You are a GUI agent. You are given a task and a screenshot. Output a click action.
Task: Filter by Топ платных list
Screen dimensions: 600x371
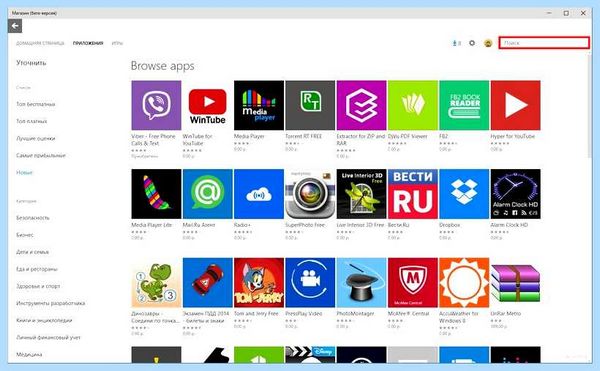[32, 121]
